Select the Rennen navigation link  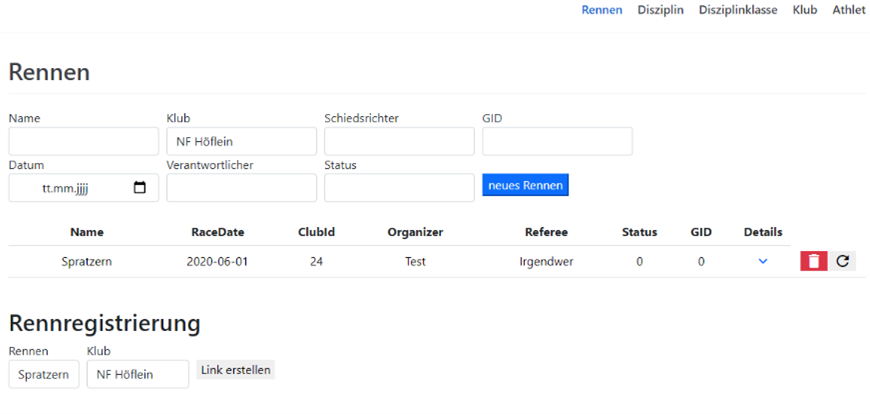pyautogui.click(x=602, y=10)
